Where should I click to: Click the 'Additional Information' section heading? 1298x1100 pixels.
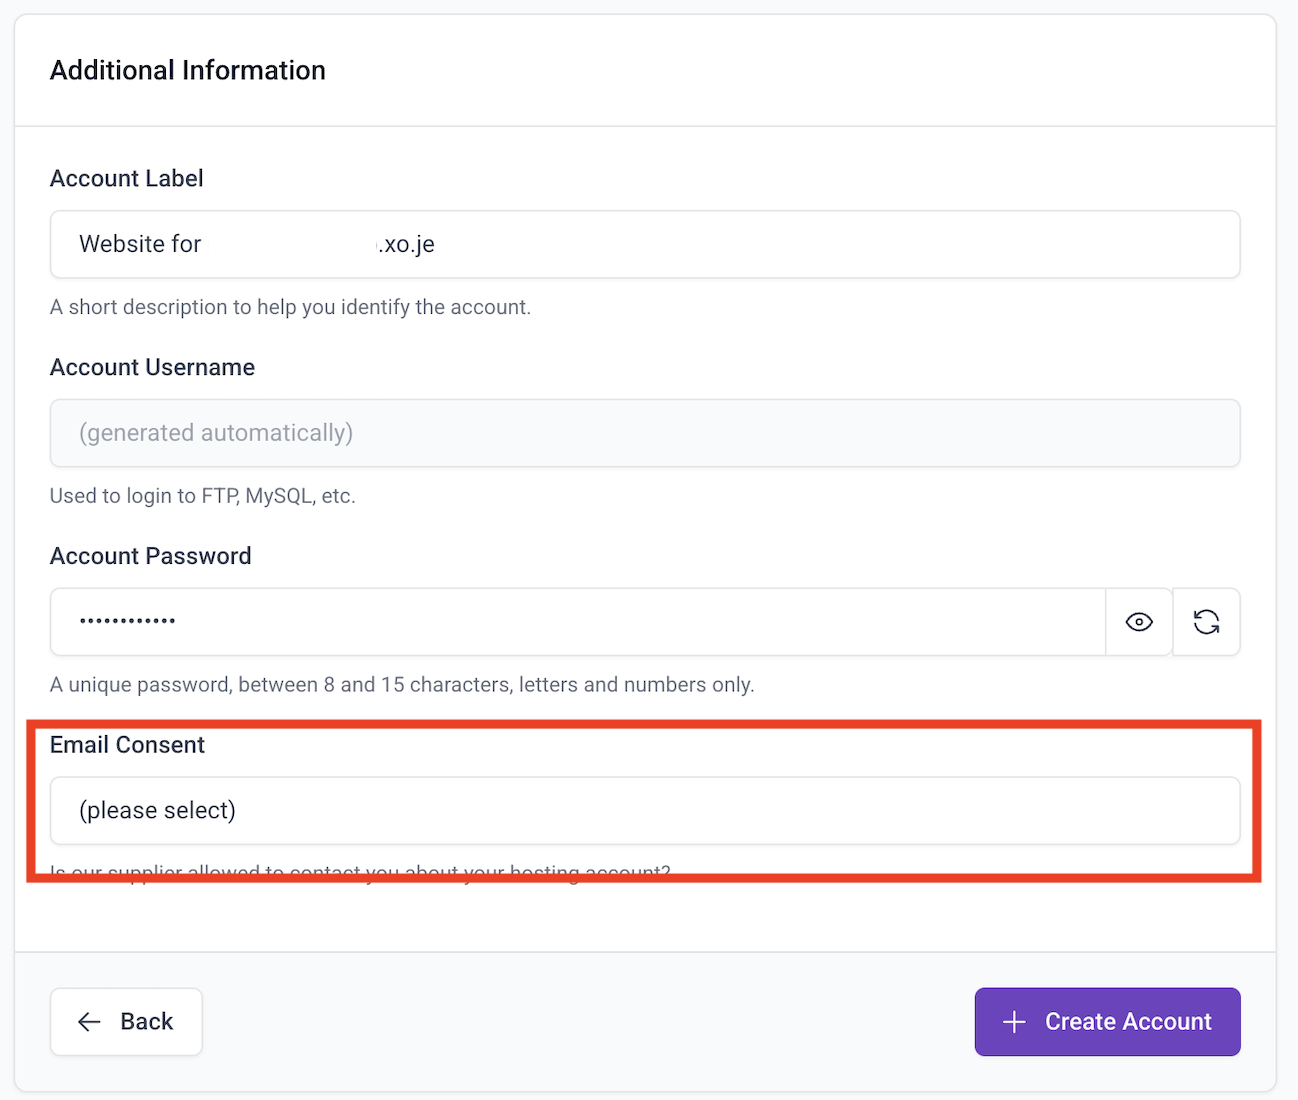coord(188,70)
